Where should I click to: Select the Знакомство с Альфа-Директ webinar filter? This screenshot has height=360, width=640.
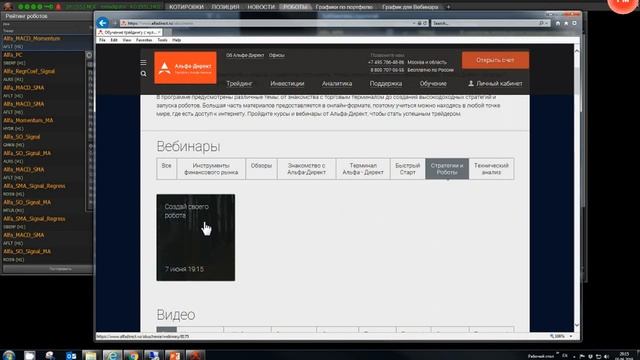coord(306,169)
